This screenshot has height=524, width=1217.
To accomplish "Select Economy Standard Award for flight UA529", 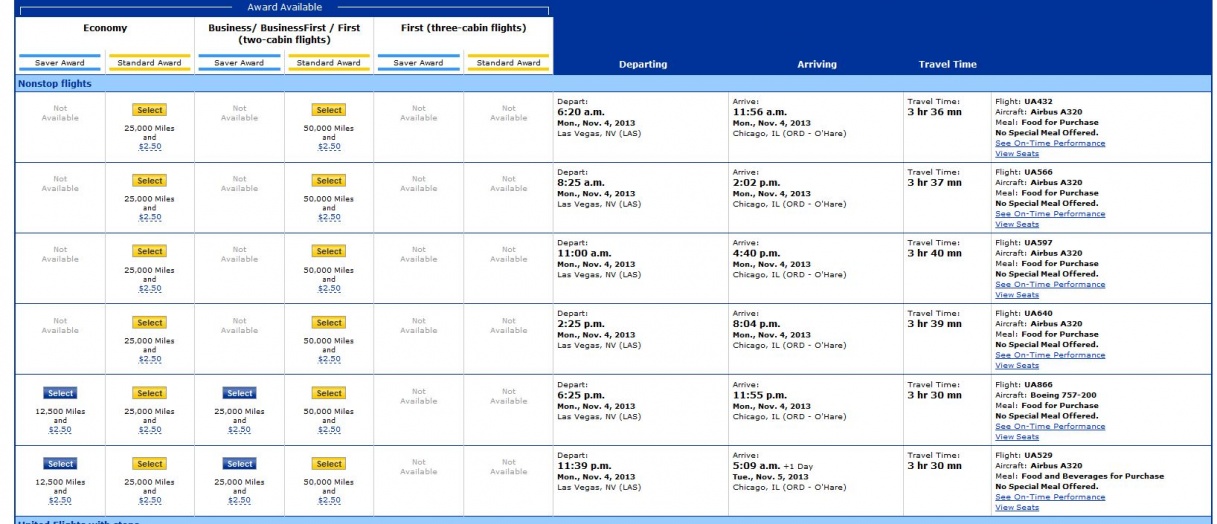I will (150, 464).
